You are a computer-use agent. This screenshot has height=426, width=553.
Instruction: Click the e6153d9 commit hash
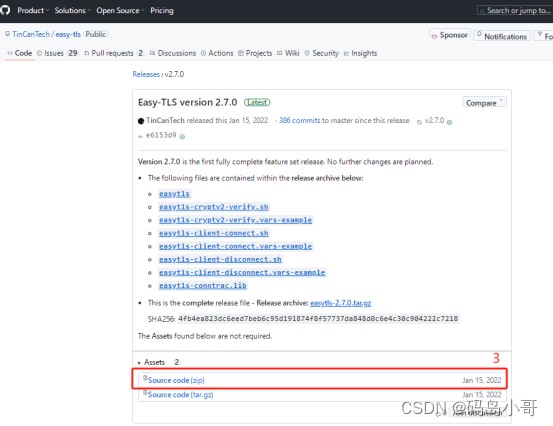point(161,135)
